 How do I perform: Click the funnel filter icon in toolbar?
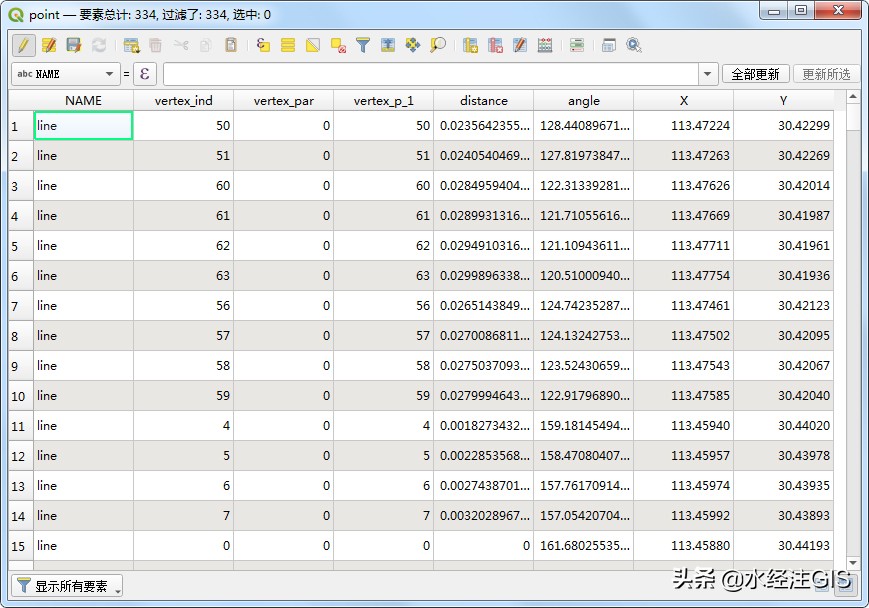point(363,45)
